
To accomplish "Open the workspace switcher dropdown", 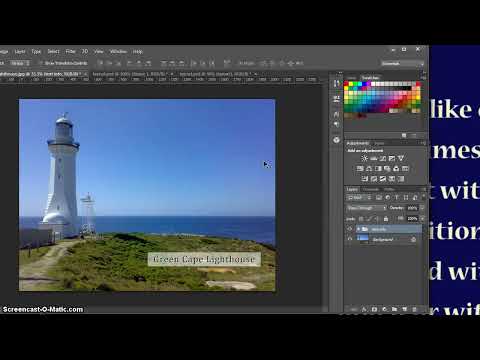I will click(x=402, y=63).
